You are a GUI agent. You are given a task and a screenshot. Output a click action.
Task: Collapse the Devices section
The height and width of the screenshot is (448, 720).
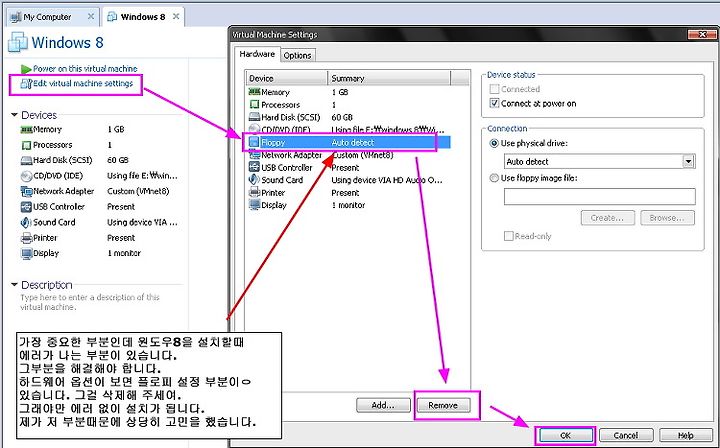(x=14, y=115)
